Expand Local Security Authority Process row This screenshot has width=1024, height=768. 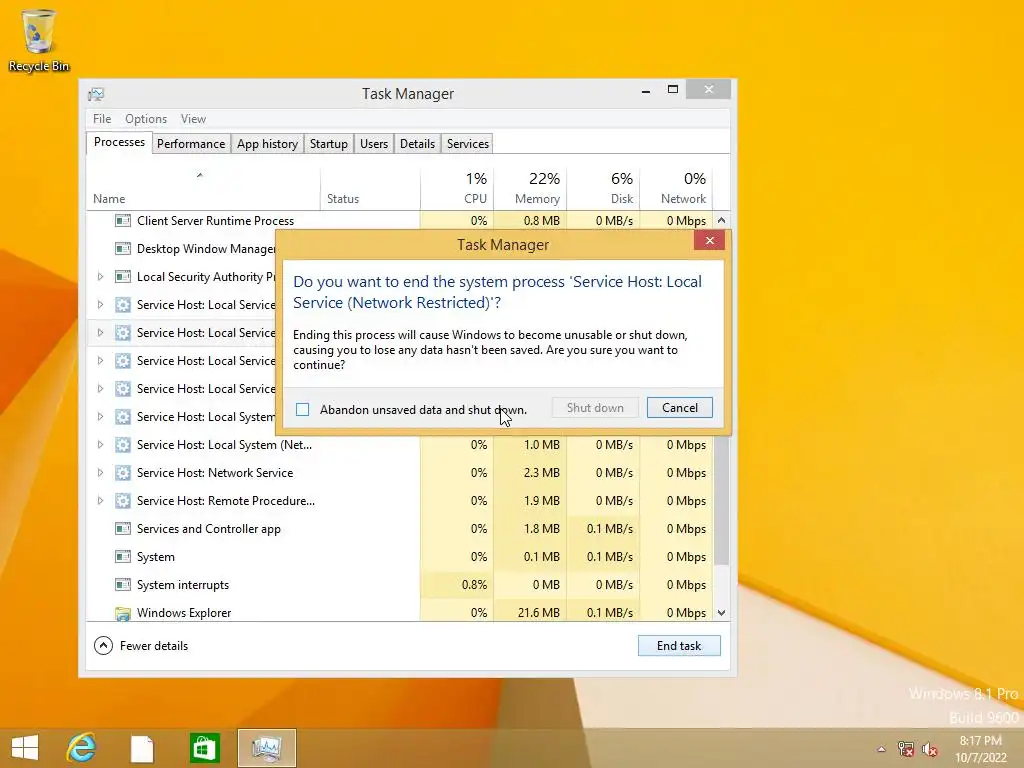[x=100, y=277]
